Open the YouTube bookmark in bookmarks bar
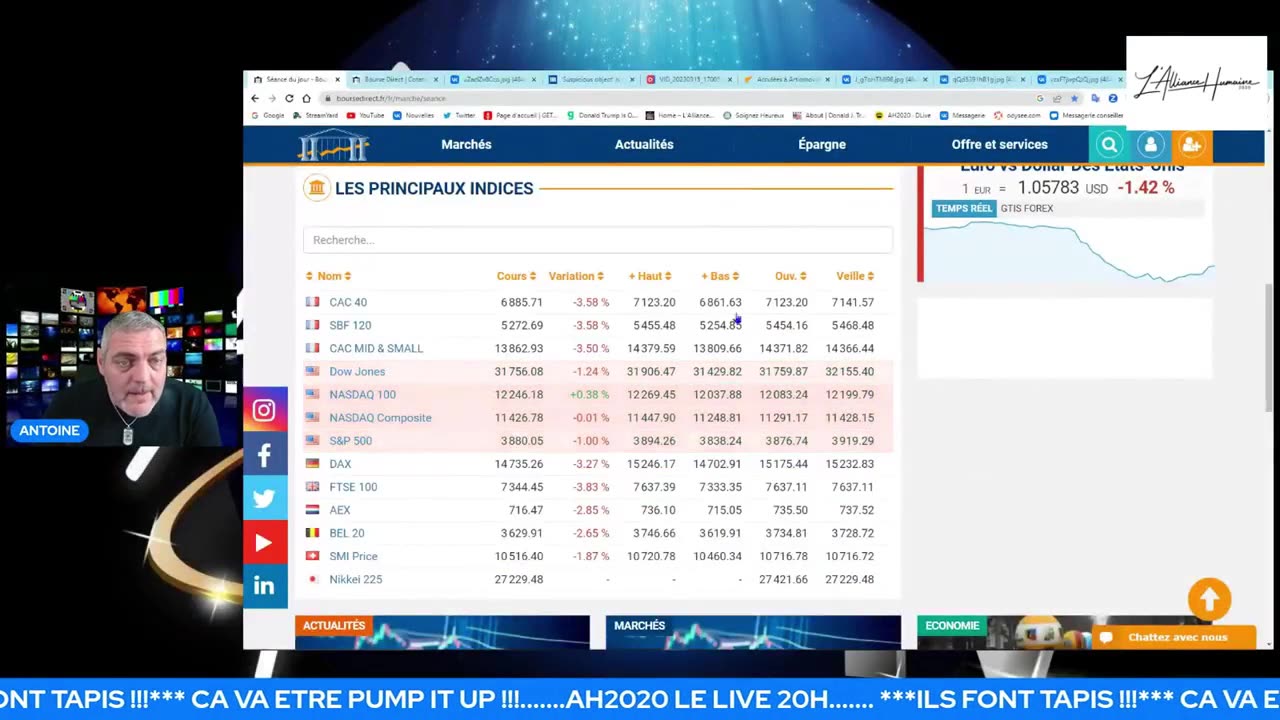 [365, 115]
